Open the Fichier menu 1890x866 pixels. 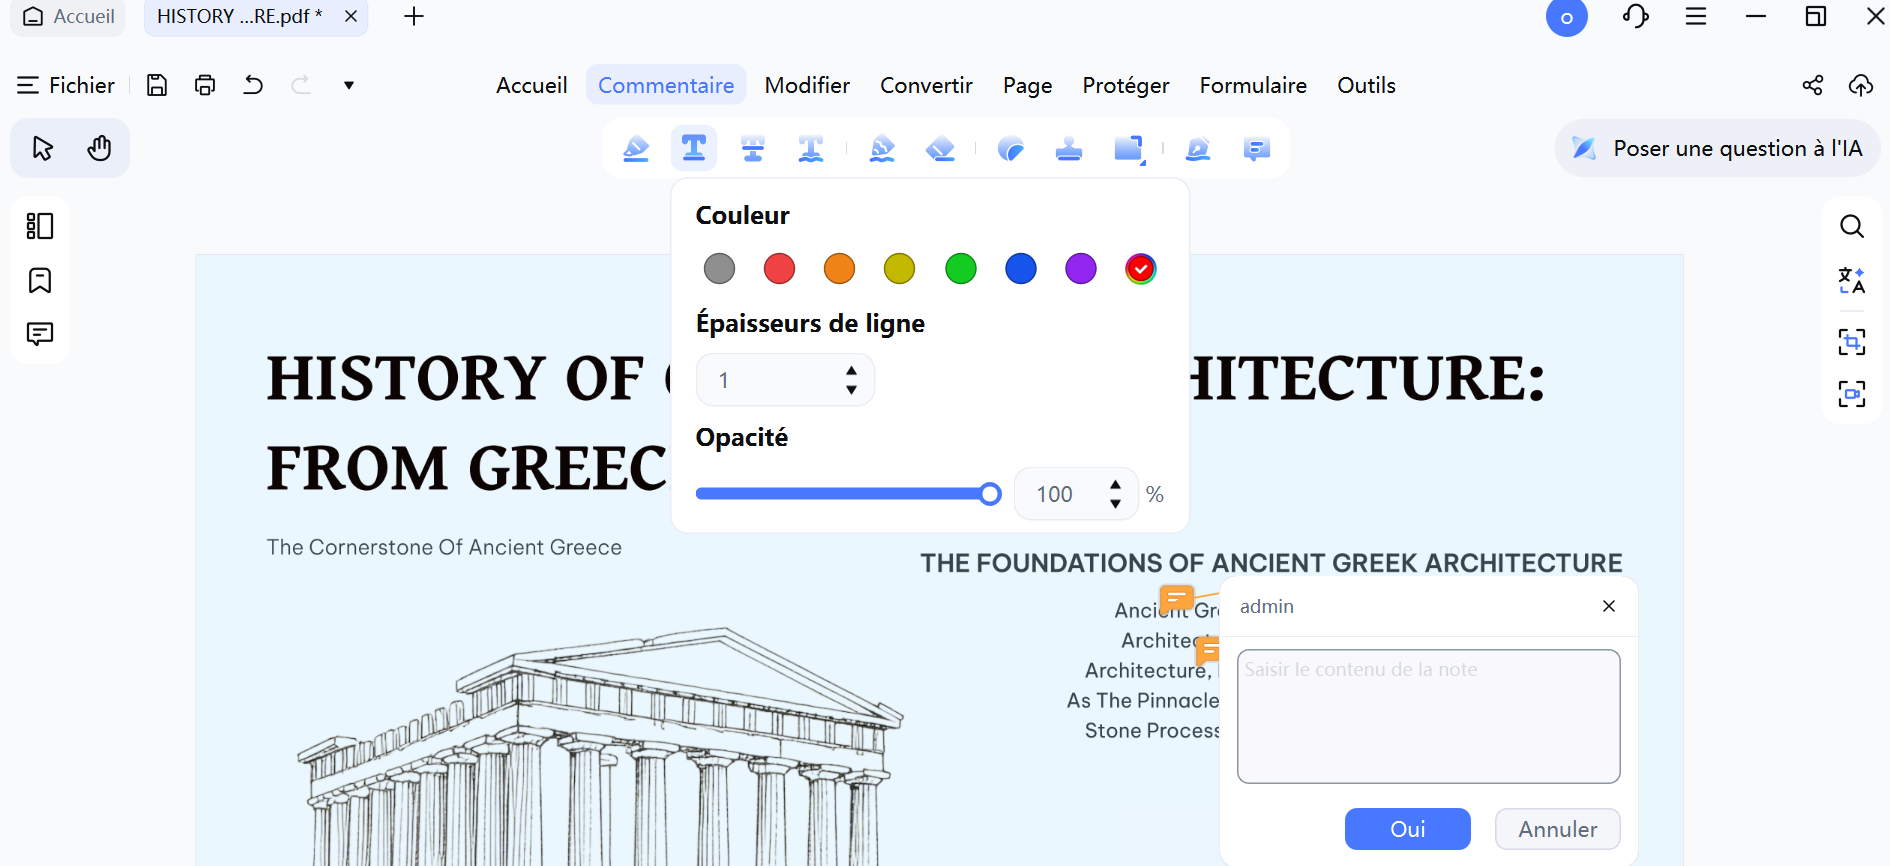(x=66, y=85)
